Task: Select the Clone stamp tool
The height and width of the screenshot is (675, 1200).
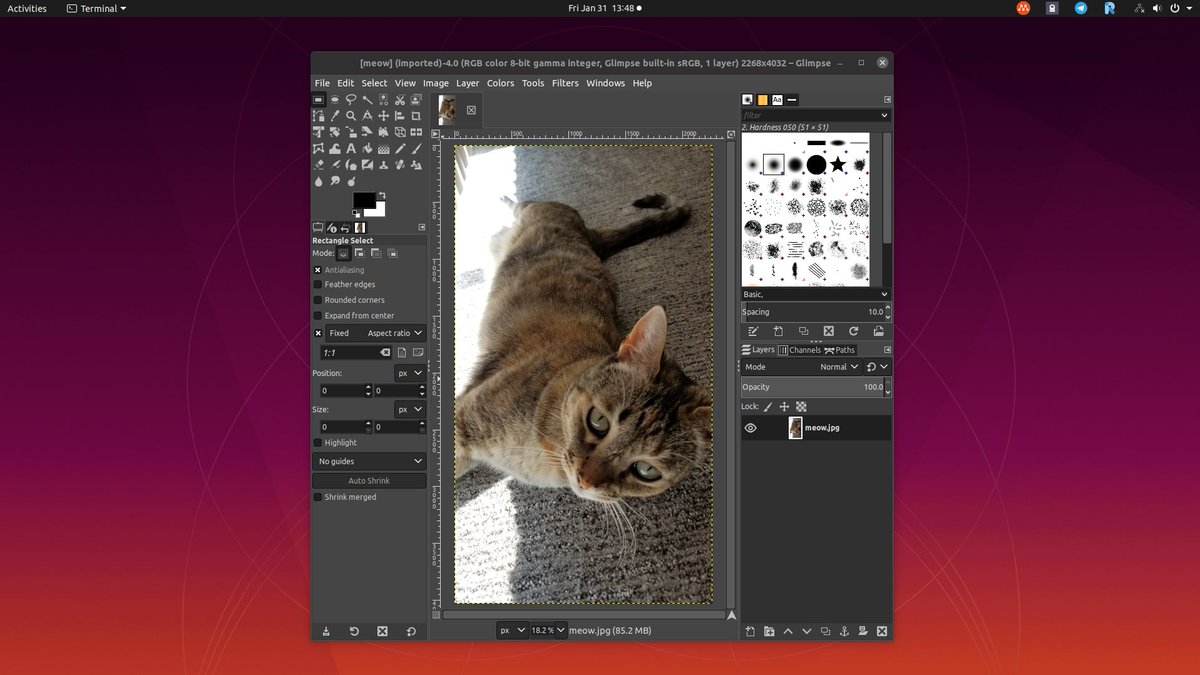Action: pos(383,165)
